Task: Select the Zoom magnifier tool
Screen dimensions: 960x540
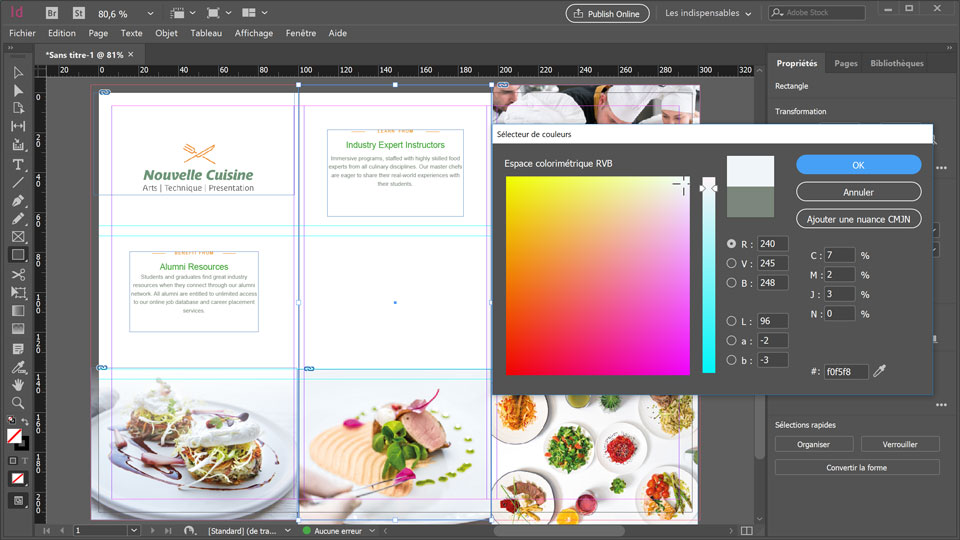Action: pyautogui.click(x=18, y=402)
